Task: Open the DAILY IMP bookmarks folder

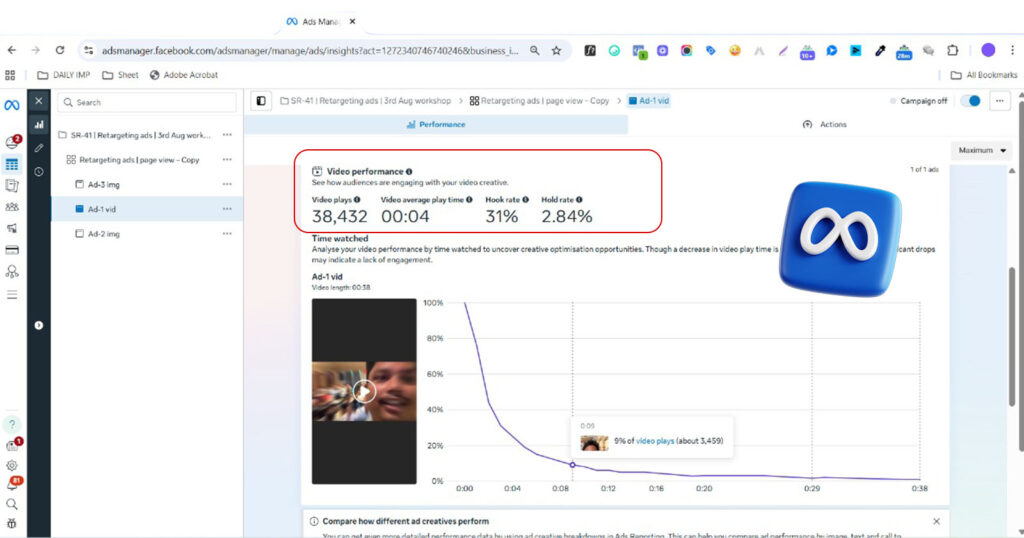Action: click(x=63, y=75)
